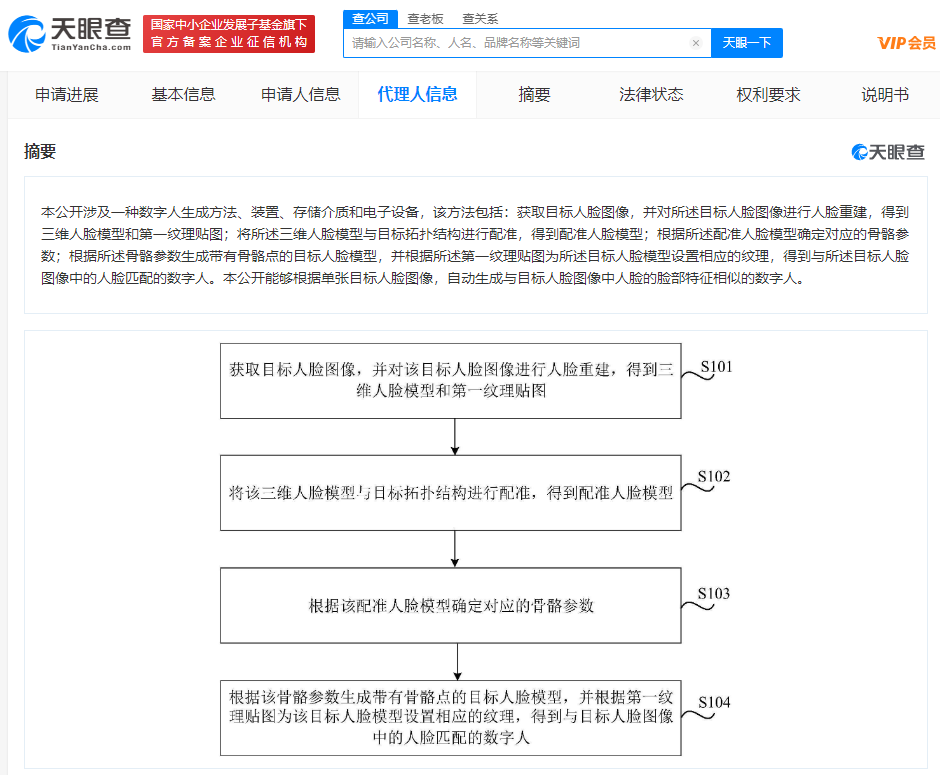Click the S101 step label
Viewport: 940px width, 775px height.
coord(716,367)
